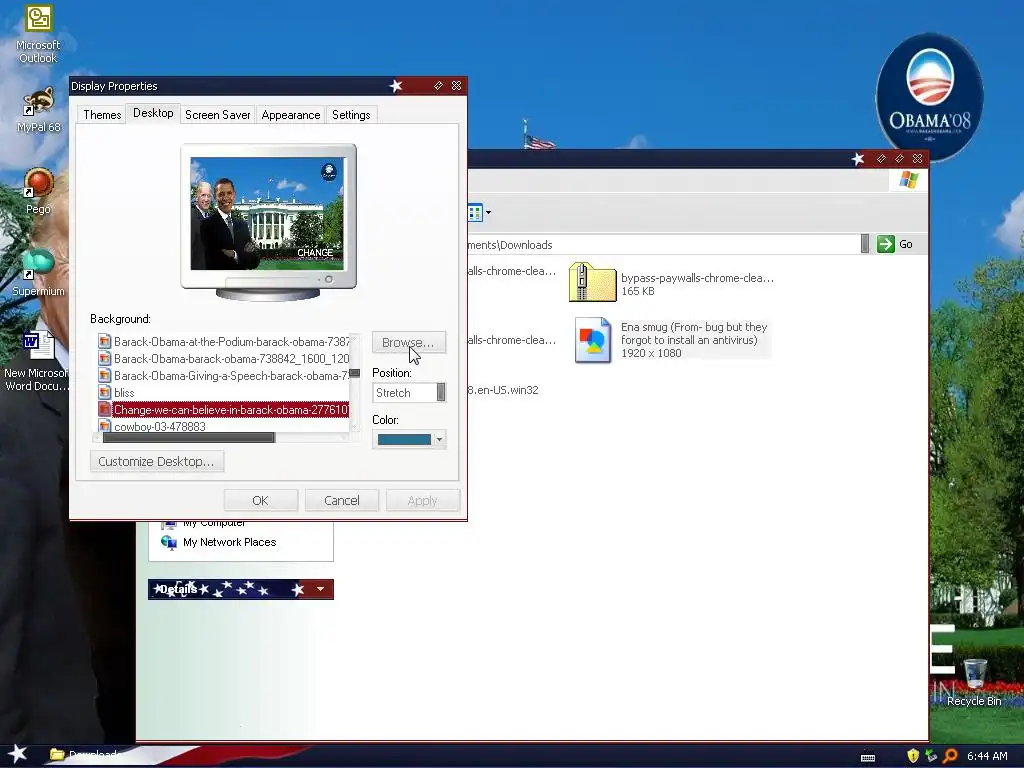
Task: Open the Views dropdown arrow in Explorer
Action: click(x=488, y=212)
